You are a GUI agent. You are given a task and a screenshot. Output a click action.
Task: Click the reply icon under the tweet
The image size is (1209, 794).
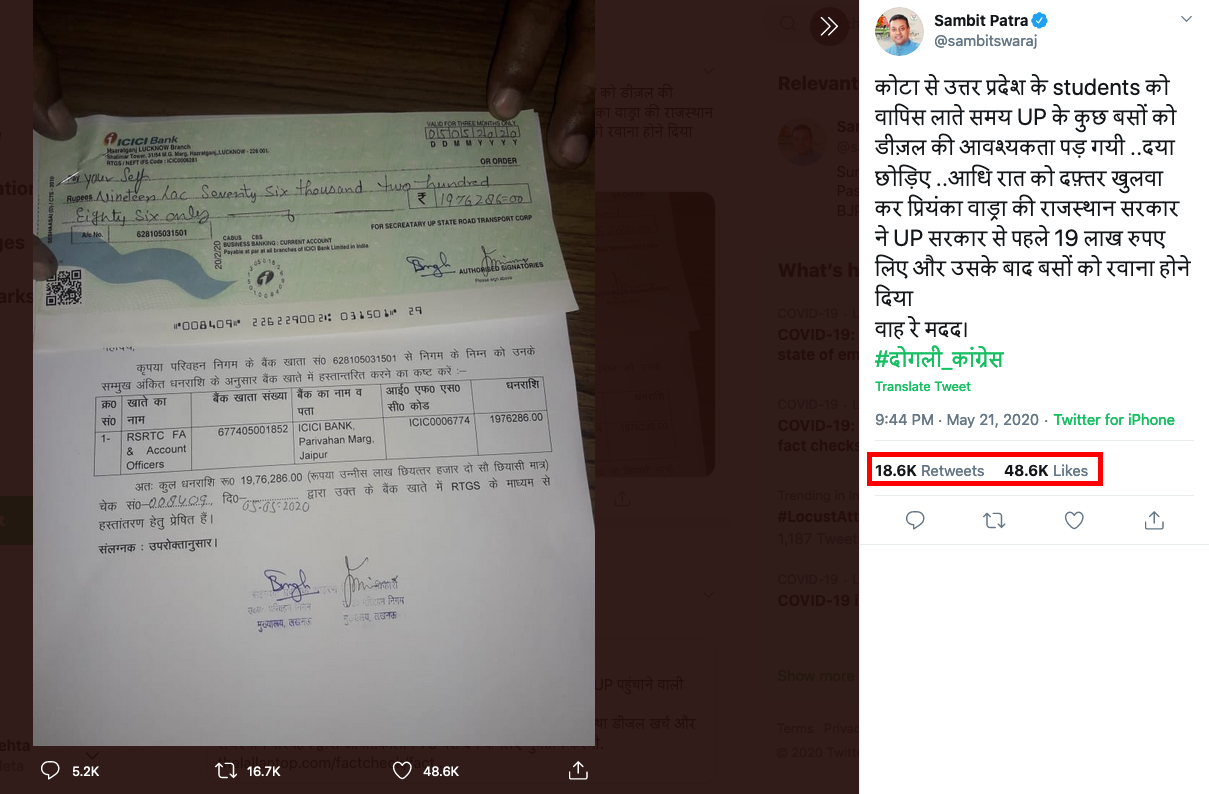914,520
